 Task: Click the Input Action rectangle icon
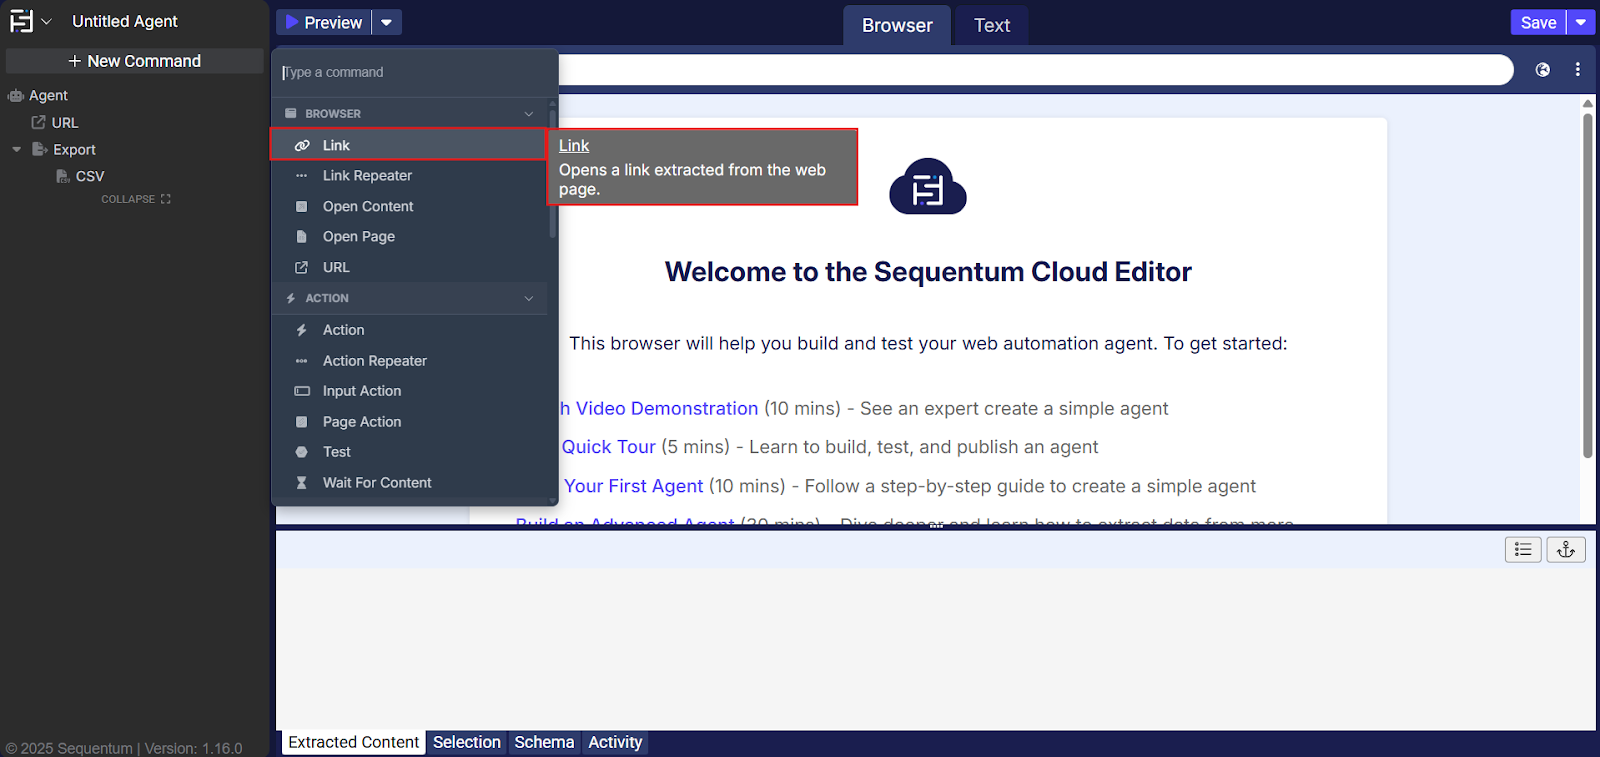(302, 391)
